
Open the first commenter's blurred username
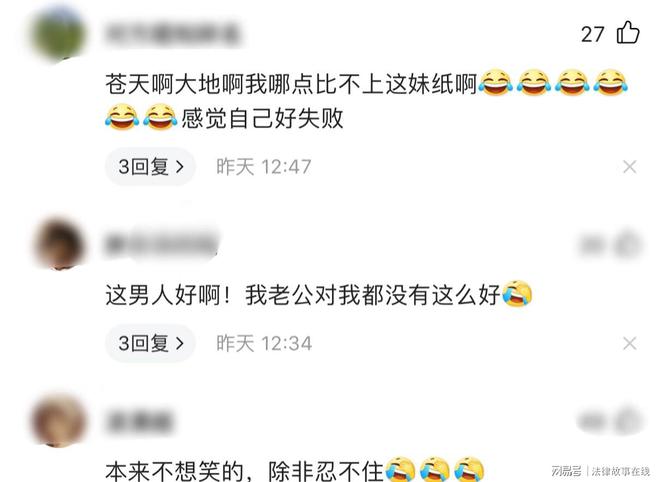point(172,34)
